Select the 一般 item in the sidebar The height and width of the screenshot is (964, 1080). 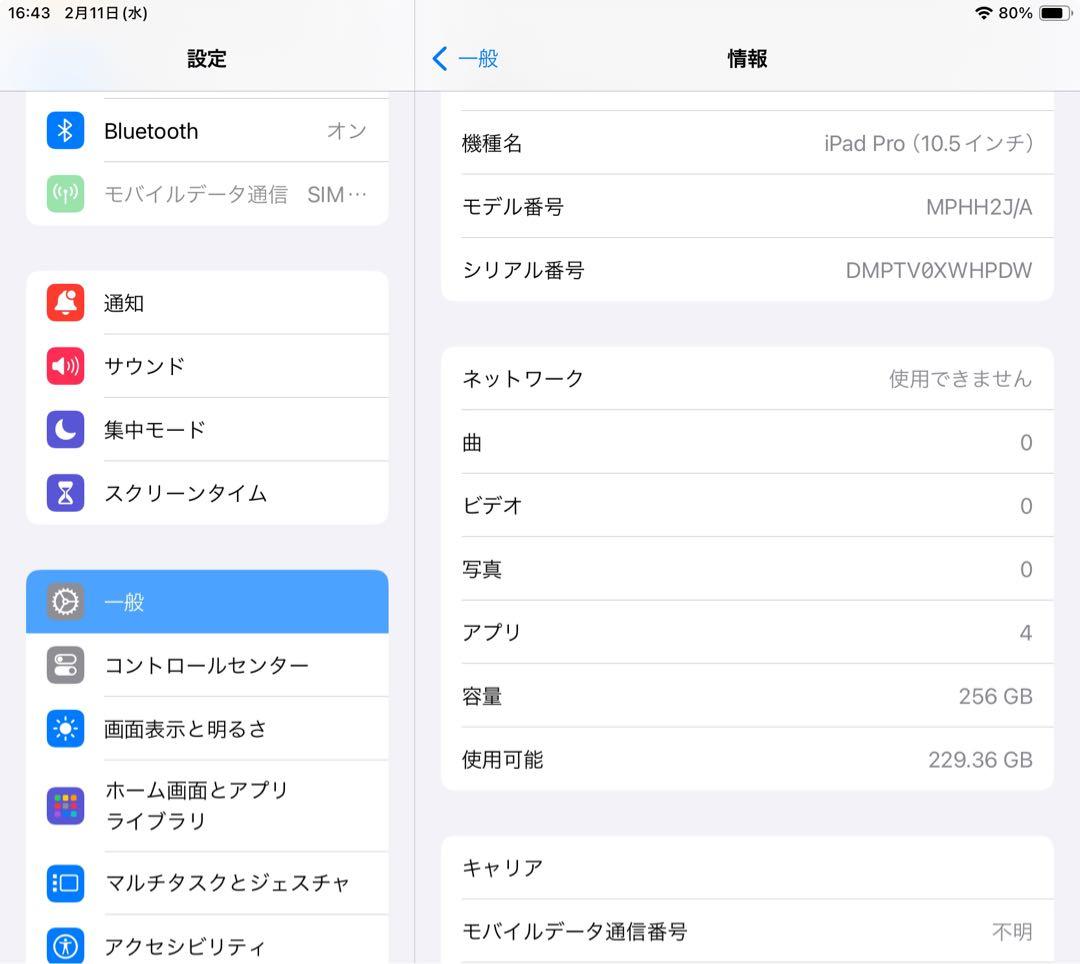[207, 602]
